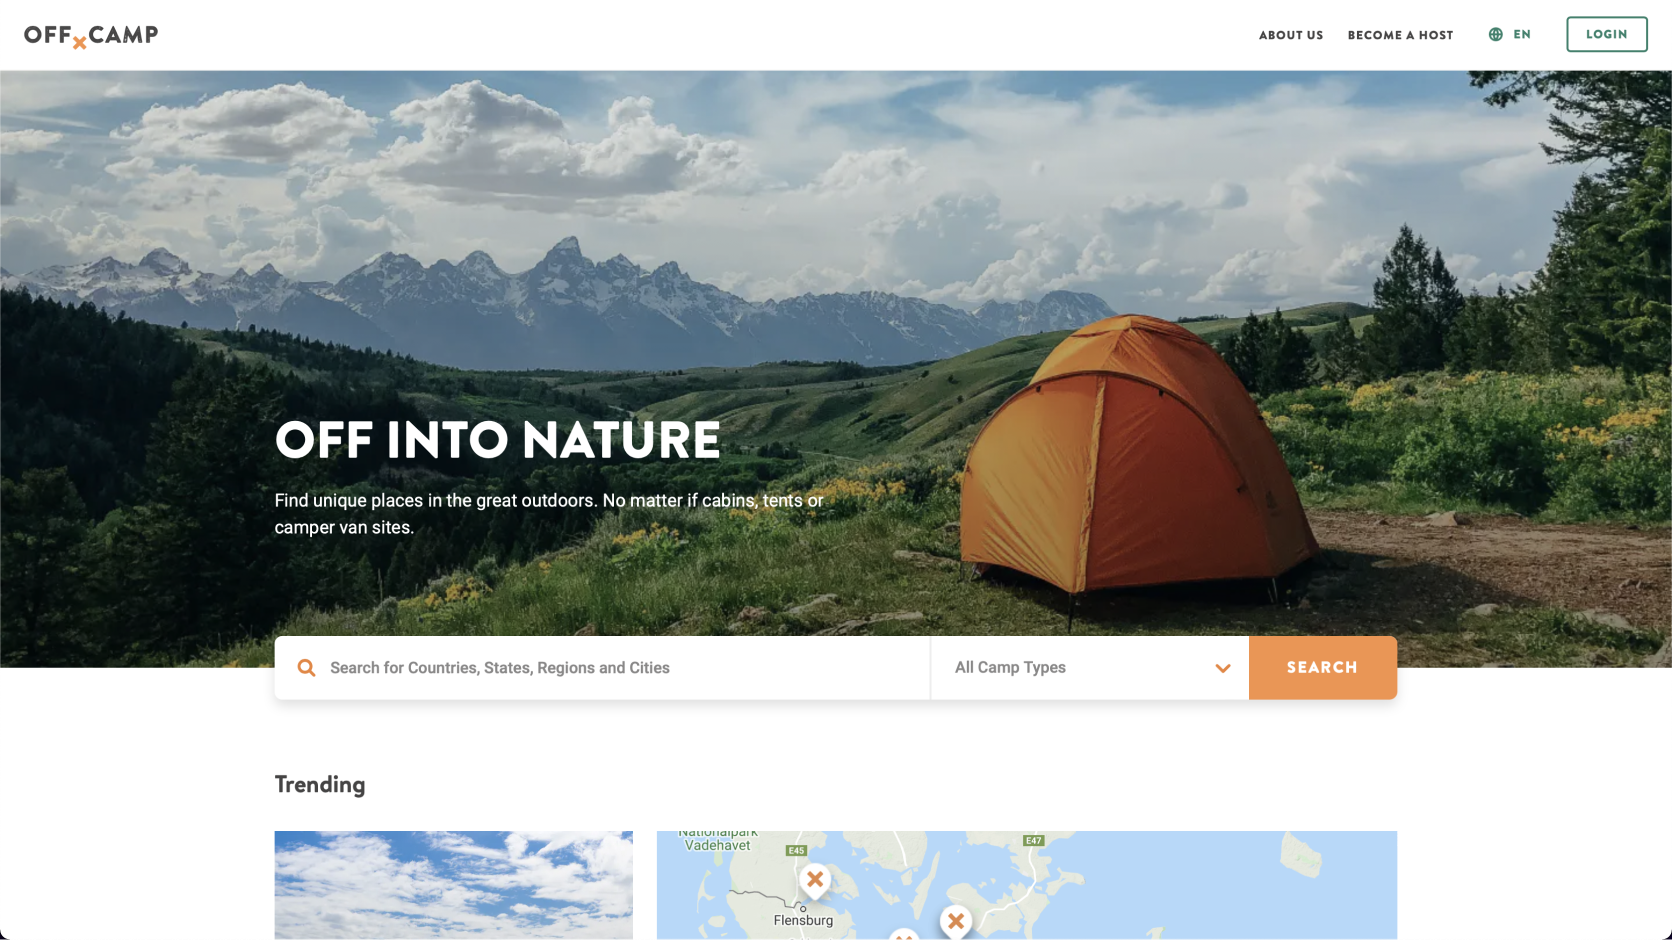Image resolution: width=1672 pixels, height=940 pixels.
Task: Click the orange Search button
Action: click(x=1322, y=668)
